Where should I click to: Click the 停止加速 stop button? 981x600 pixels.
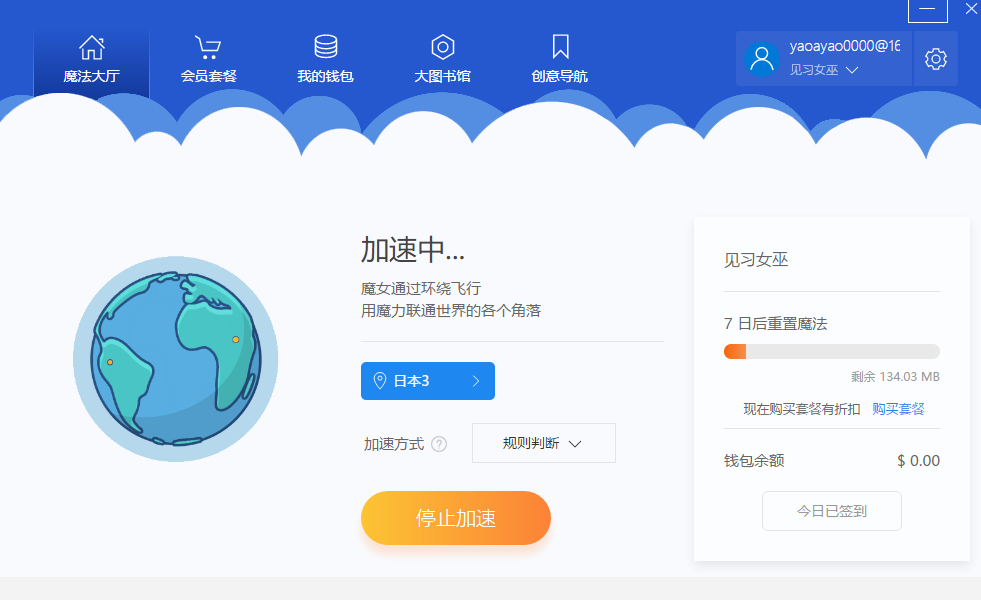[455, 518]
